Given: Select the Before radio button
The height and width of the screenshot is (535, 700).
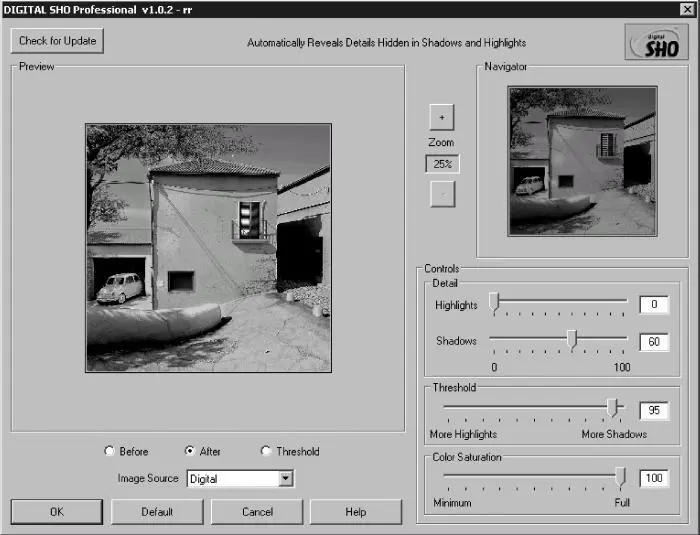Looking at the screenshot, I should [x=109, y=451].
